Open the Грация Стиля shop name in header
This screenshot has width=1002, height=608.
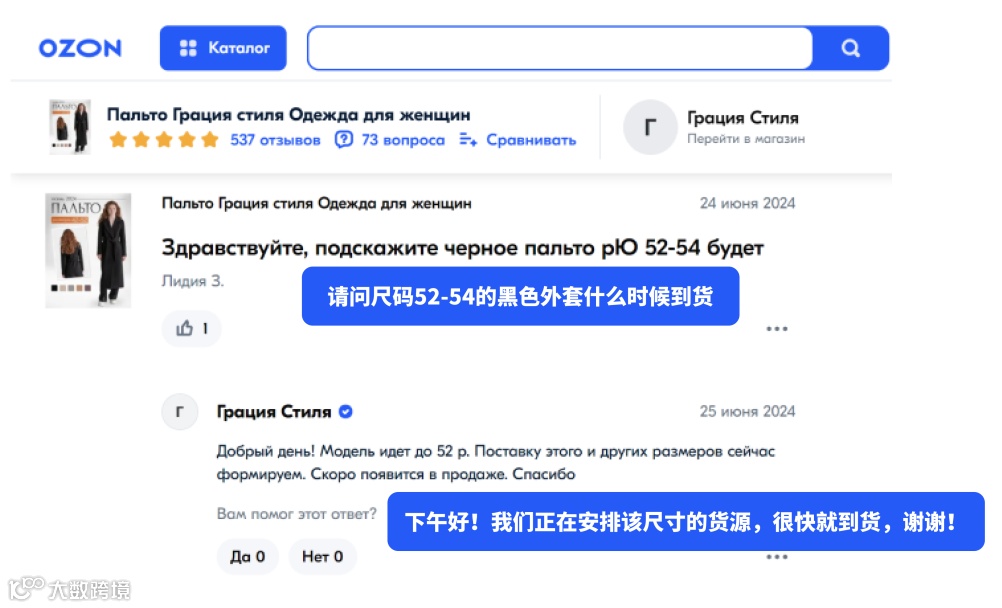click(x=743, y=118)
